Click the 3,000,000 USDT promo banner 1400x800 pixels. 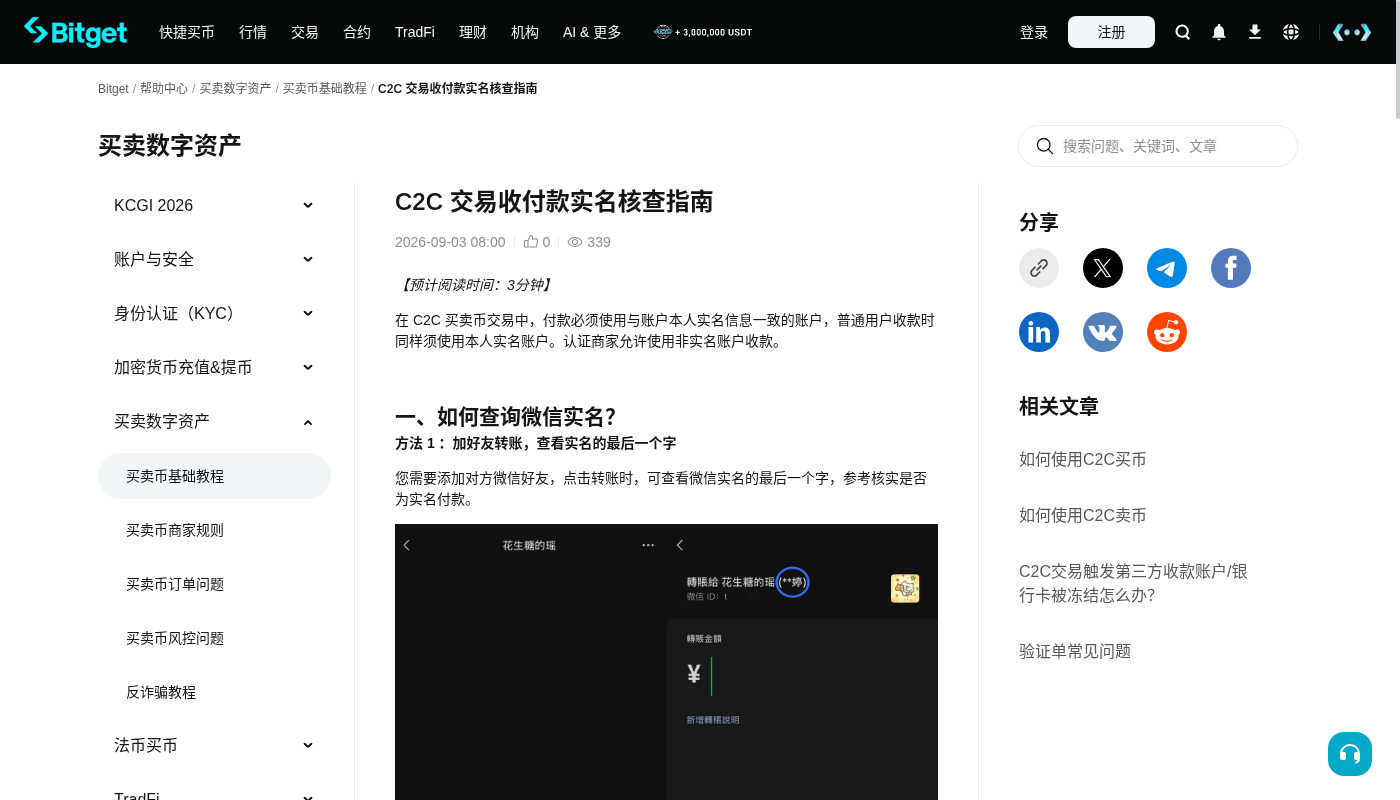tap(703, 32)
